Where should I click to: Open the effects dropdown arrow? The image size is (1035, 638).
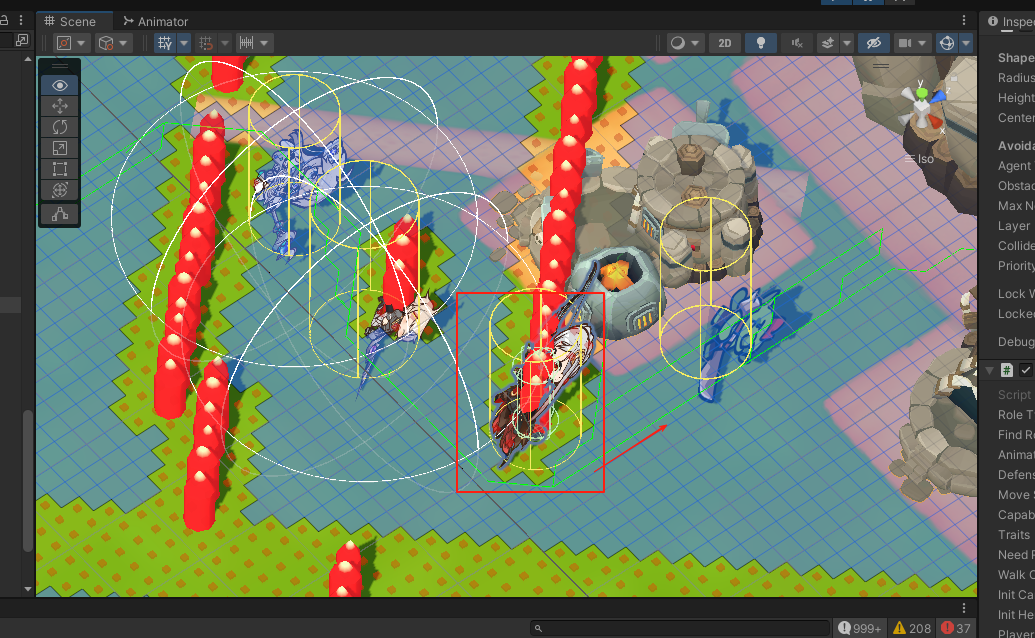(x=846, y=44)
